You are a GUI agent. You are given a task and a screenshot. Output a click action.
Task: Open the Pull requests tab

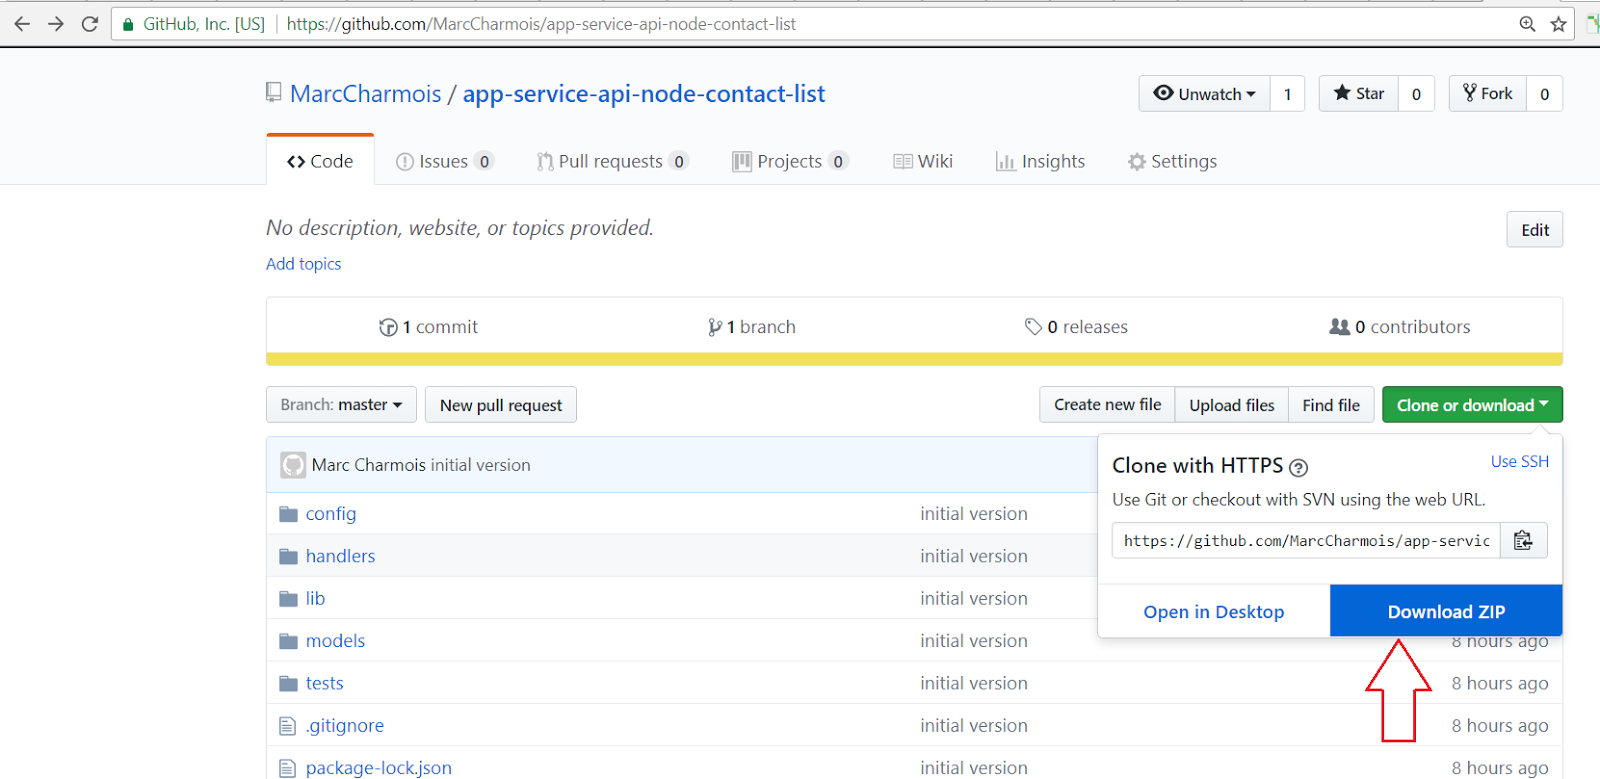click(612, 161)
